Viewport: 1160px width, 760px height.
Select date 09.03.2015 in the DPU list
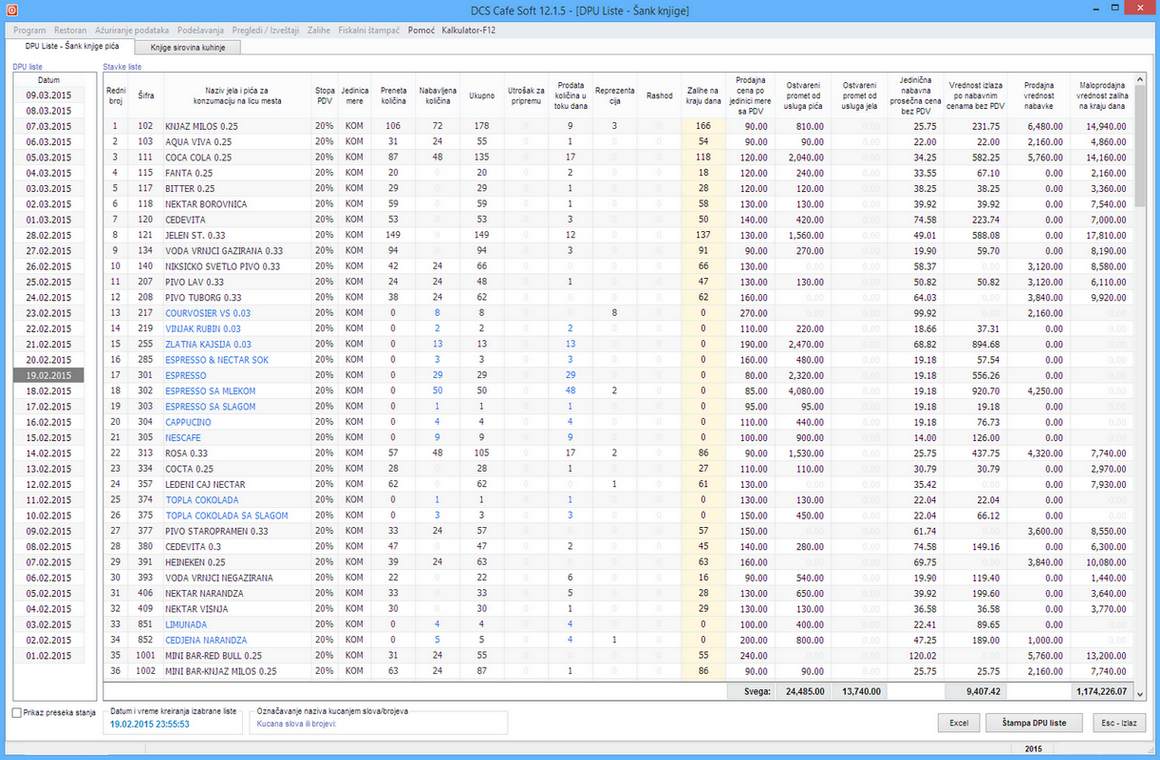coord(48,95)
